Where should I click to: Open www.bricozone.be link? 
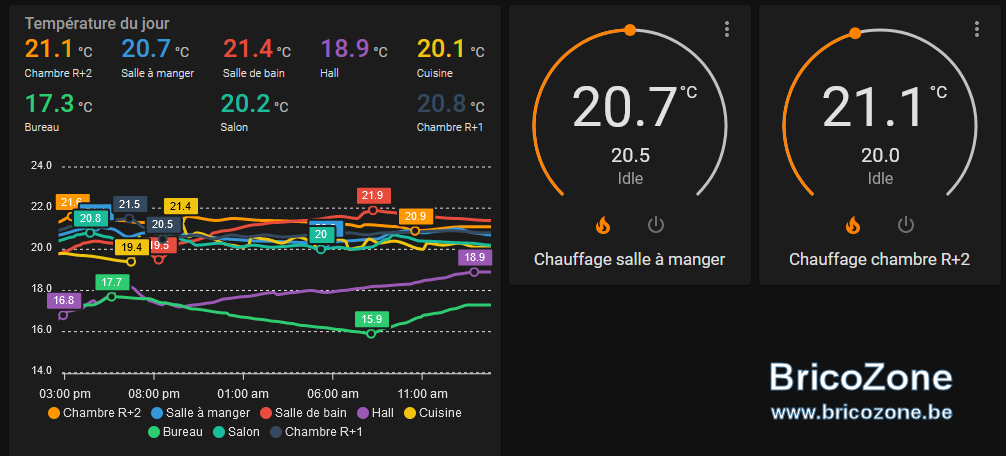861,412
